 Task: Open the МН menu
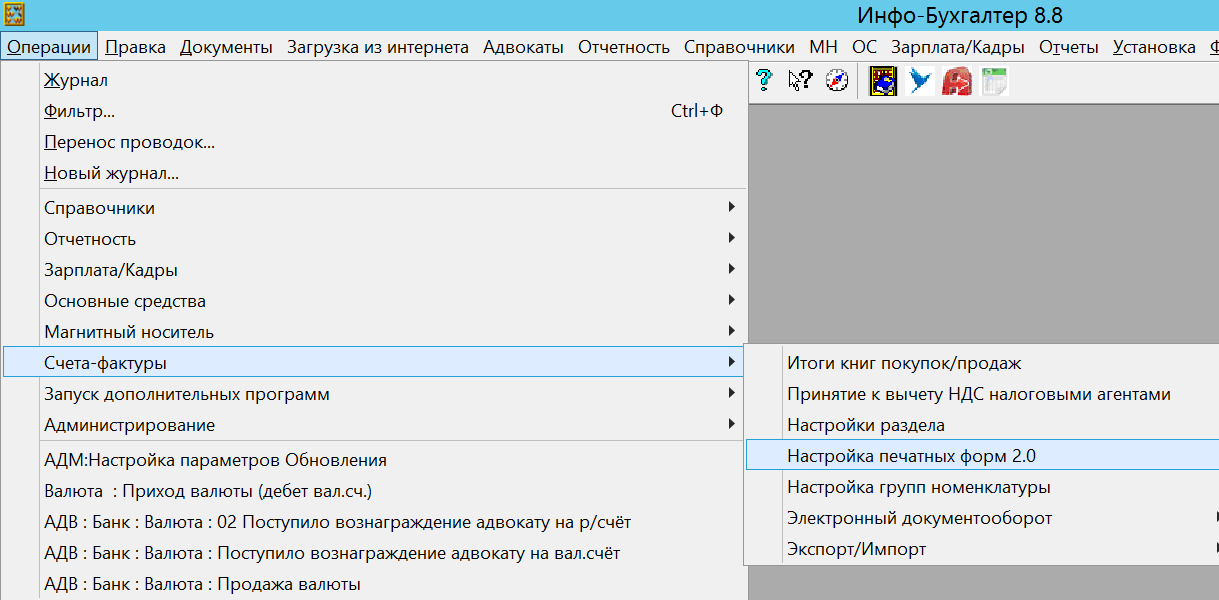pos(824,47)
